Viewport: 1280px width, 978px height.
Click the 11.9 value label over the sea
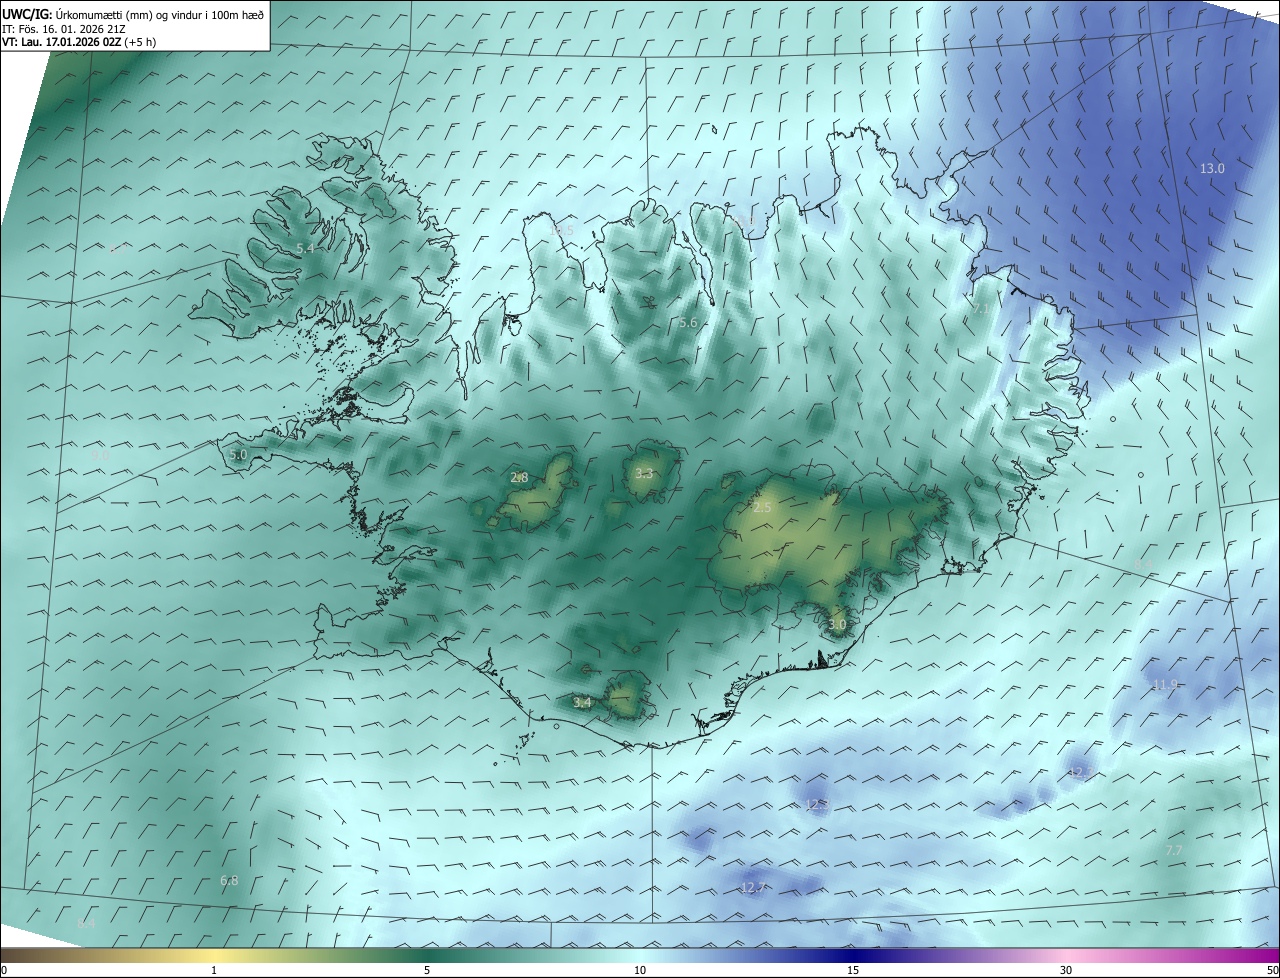(x=1166, y=685)
